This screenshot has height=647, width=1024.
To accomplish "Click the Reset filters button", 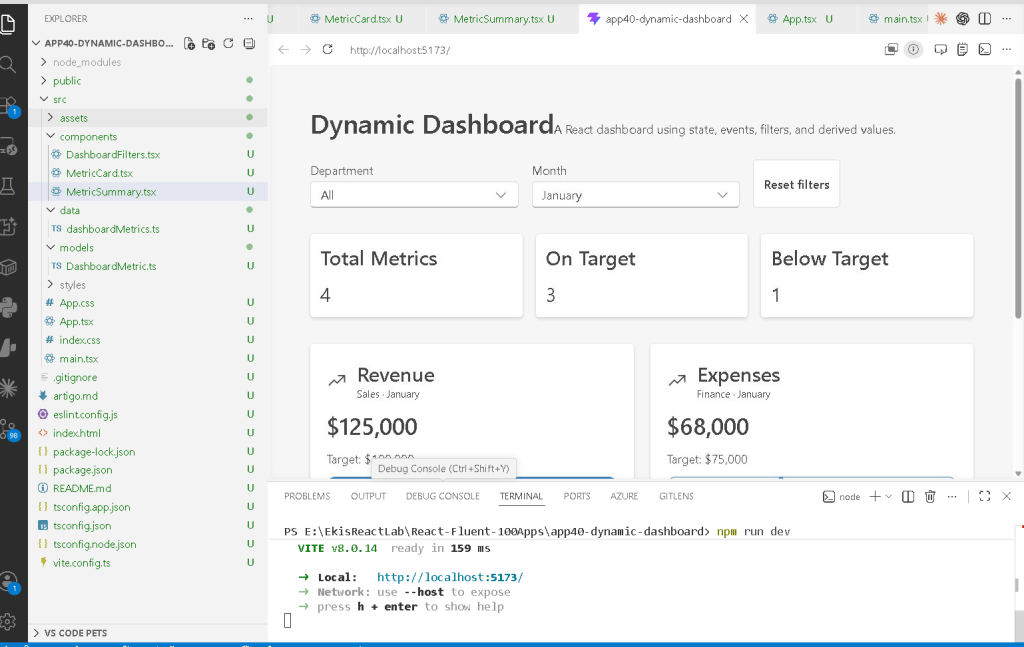I will point(797,185).
